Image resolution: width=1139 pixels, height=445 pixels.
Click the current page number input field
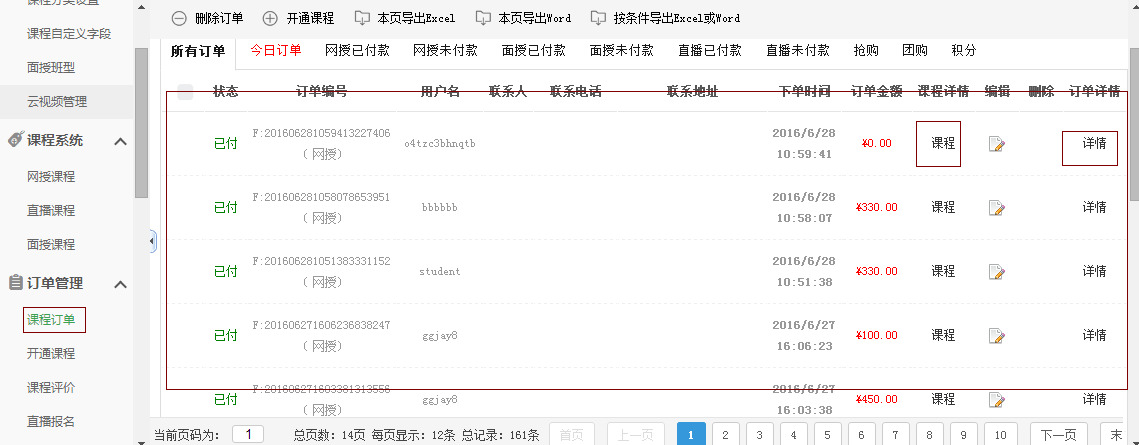247,434
